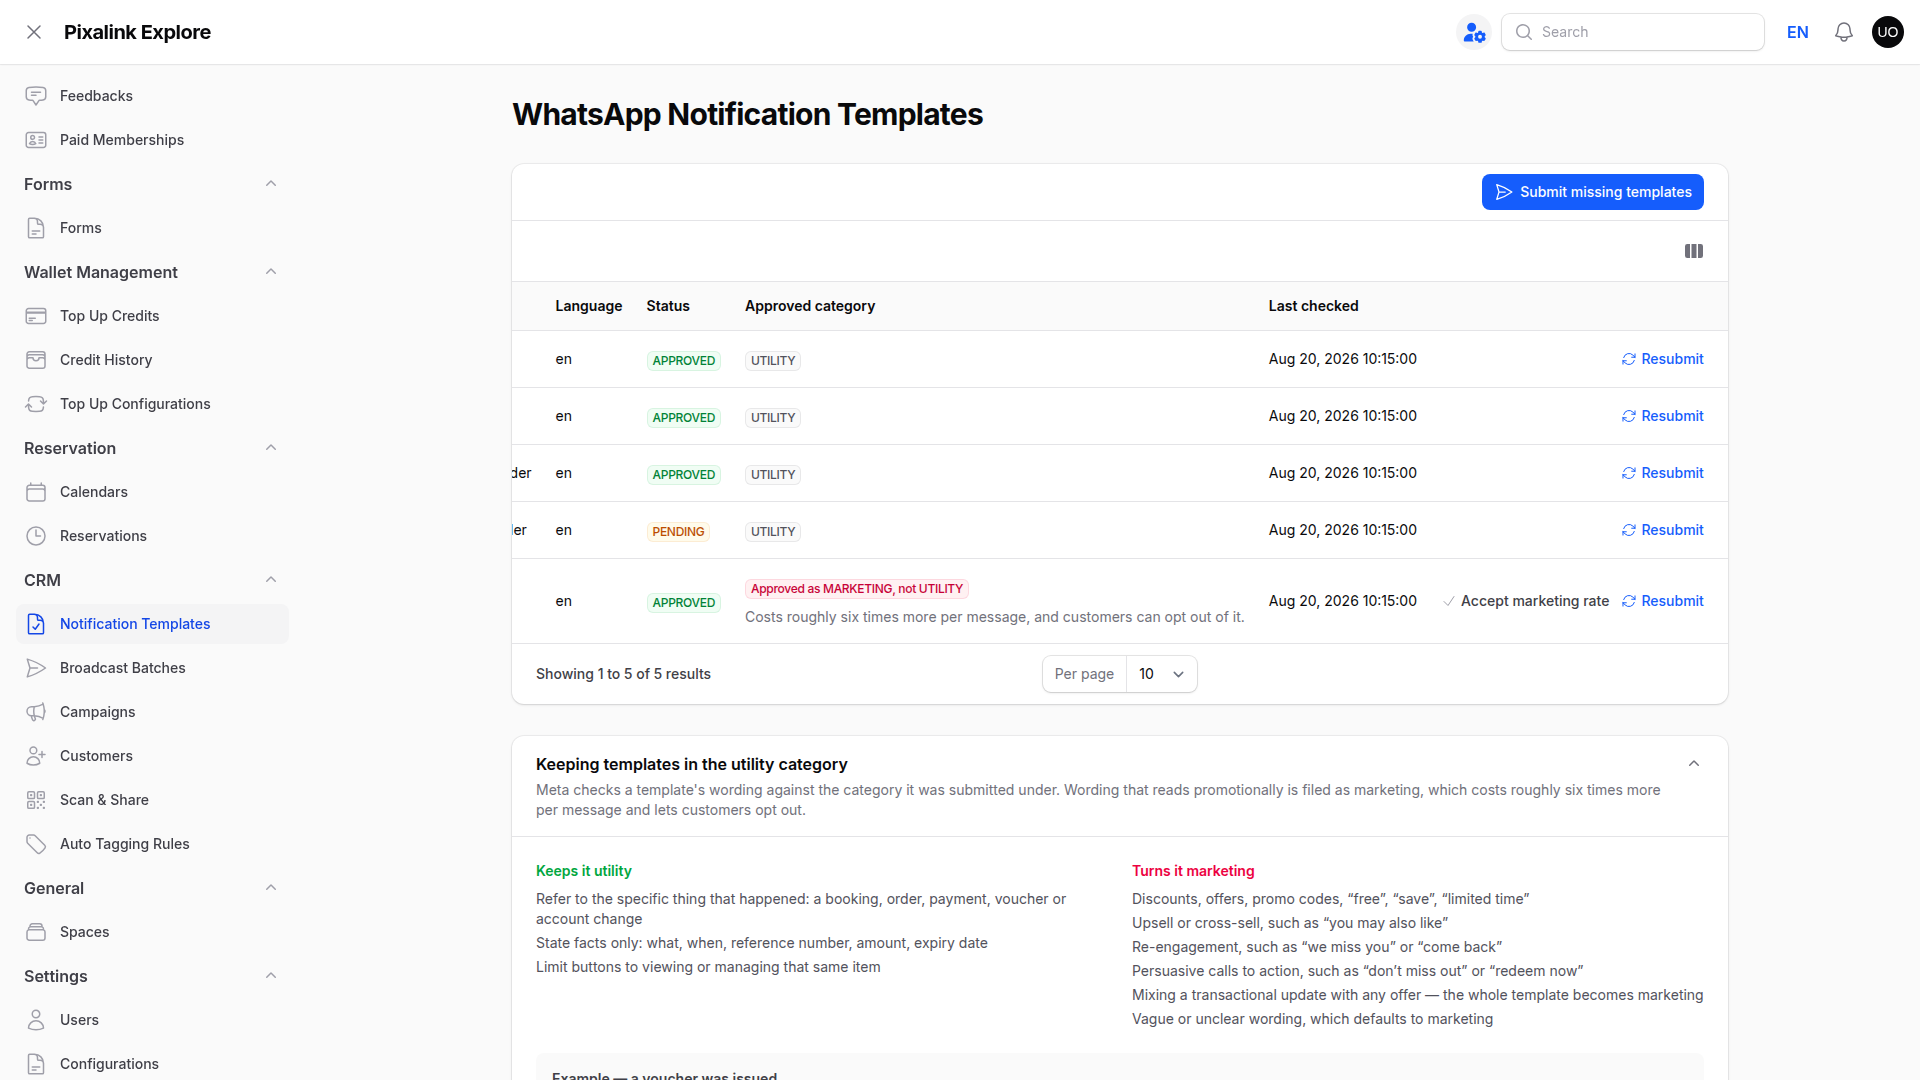Viewport: 1920px width, 1080px height.
Task: Click the Auto Tagging Rules tag icon
Action: [x=36, y=844]
